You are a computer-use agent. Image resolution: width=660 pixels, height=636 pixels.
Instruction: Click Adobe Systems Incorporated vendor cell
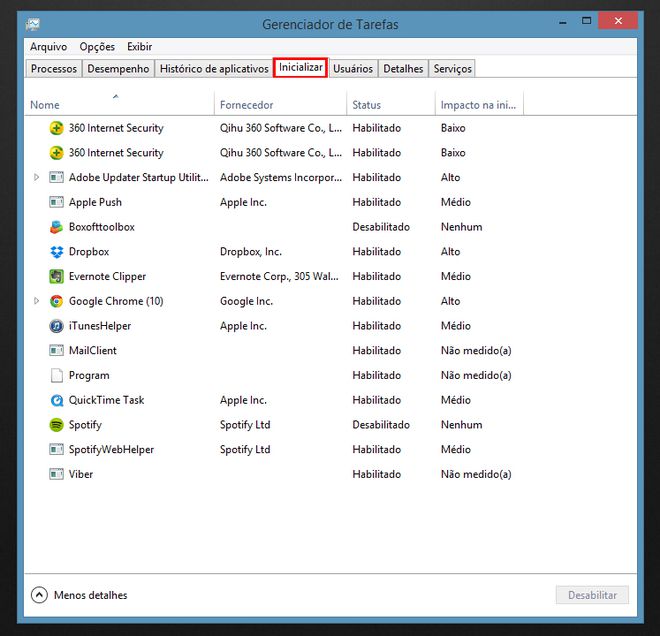point(281,178)
